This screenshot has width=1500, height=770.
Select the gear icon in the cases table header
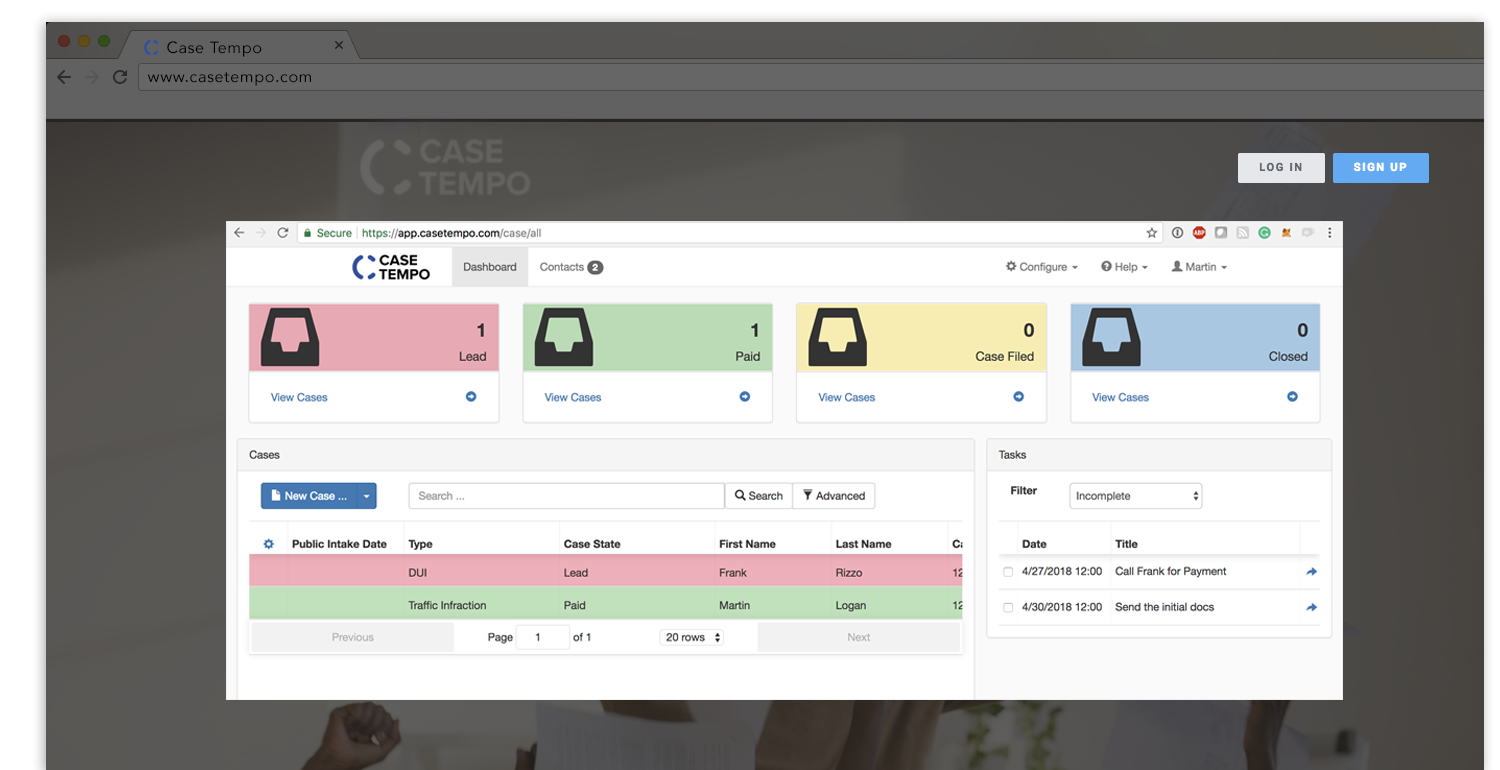pyautogui.click(x=267, y=543)
